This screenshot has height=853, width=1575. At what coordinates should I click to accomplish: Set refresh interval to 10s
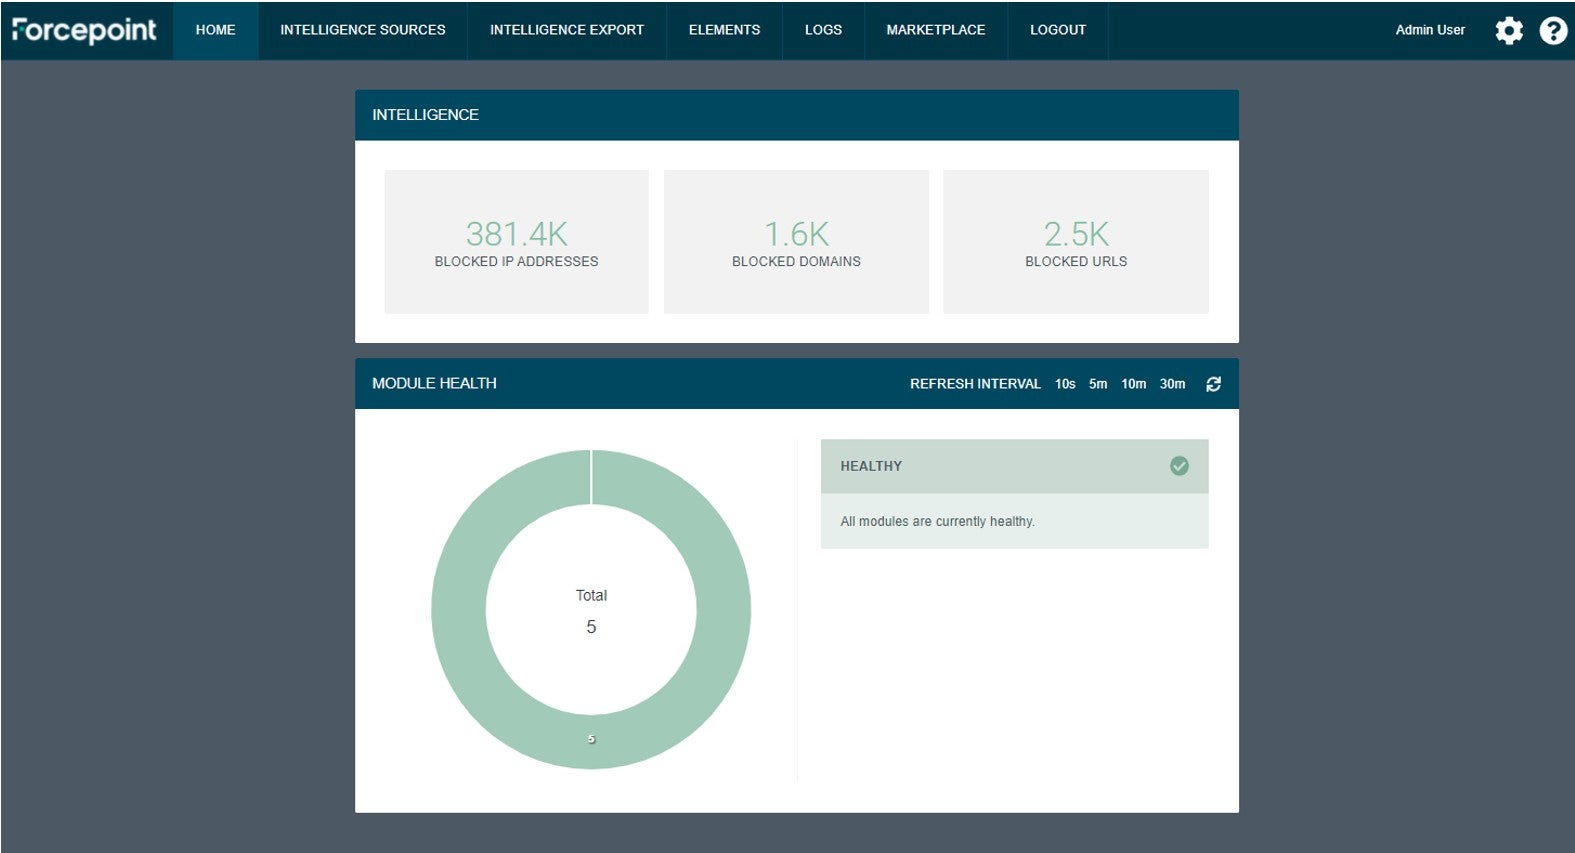tap(1064, 384)
